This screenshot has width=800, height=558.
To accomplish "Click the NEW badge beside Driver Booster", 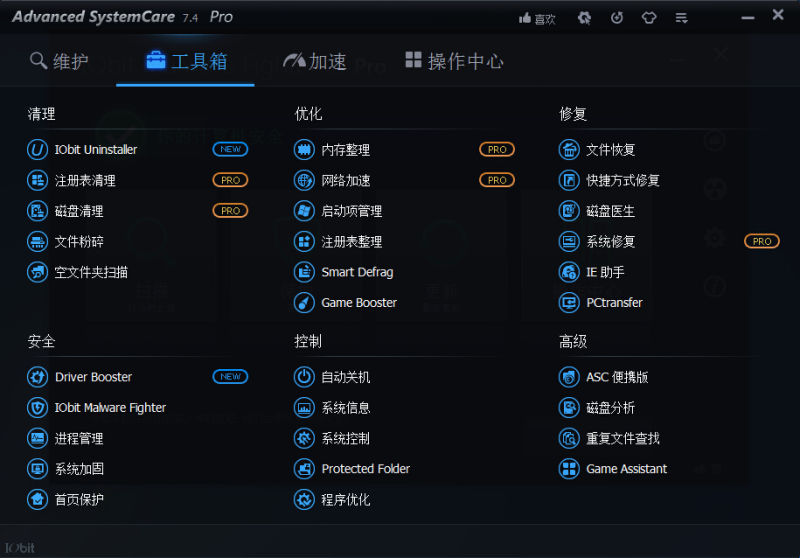I will pyautogui.click(x=230, y=377).
